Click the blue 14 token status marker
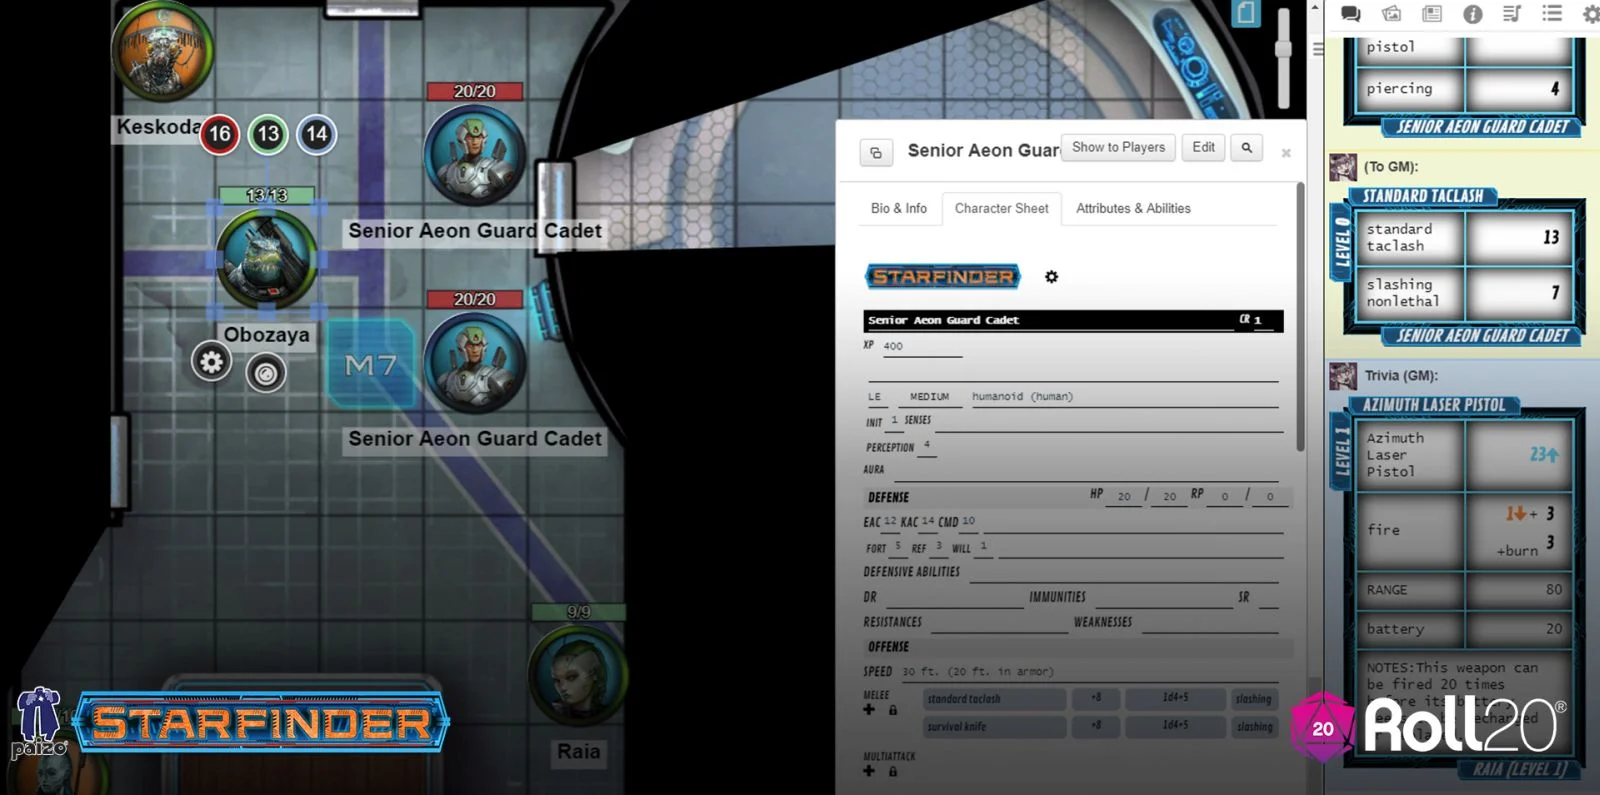Image resolution: width=1600 pixels, height=795 pixels. tap(316, 134)
